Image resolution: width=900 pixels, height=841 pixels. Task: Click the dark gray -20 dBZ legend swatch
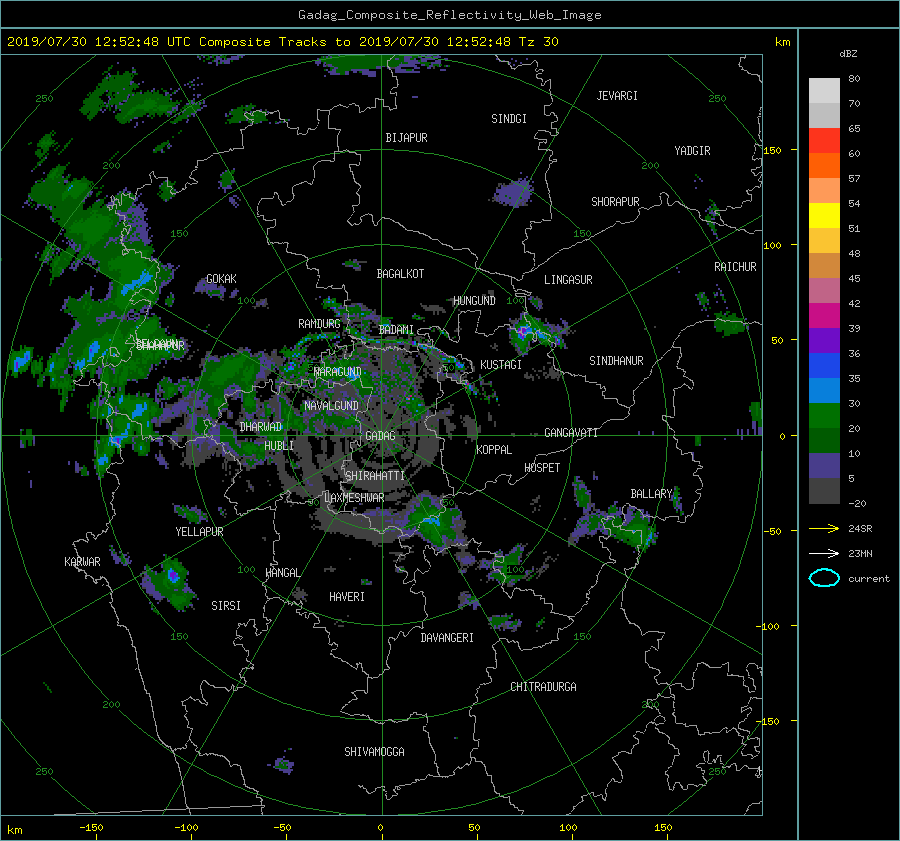pos(824,491)
